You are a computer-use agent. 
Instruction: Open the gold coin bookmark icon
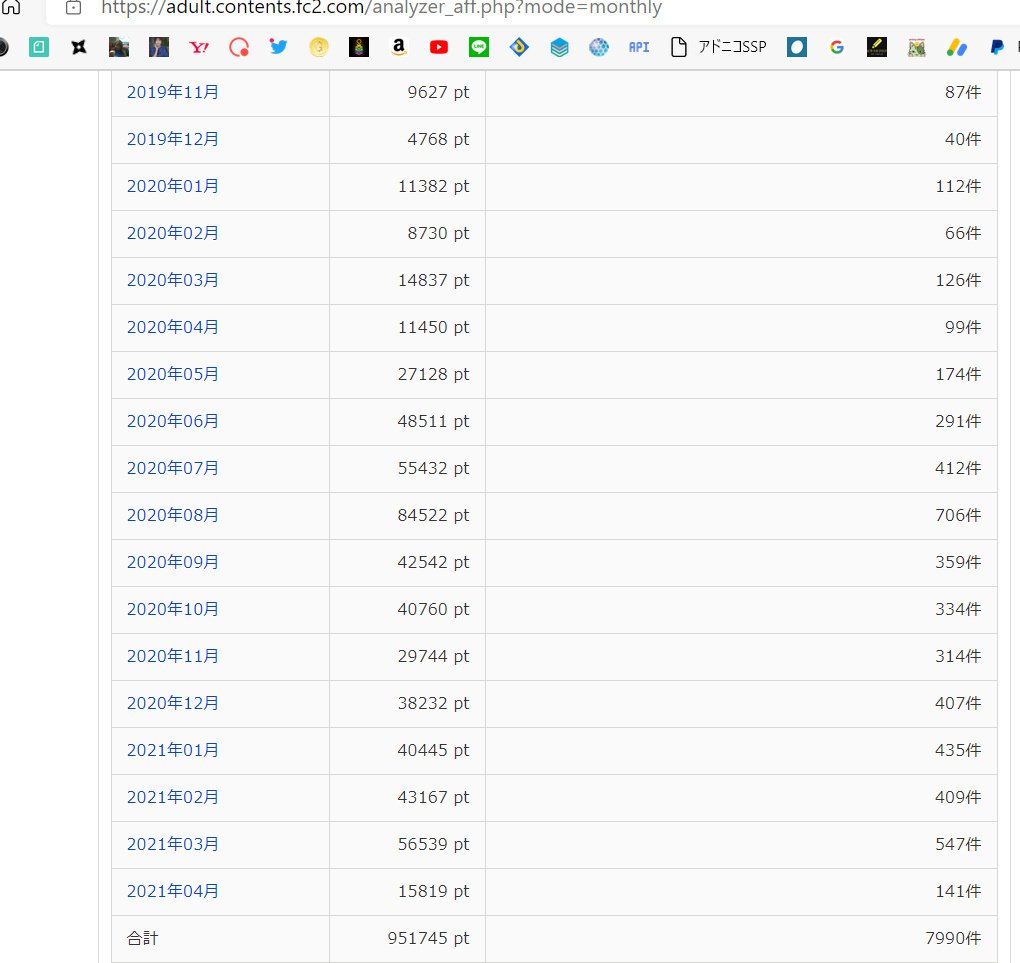(319, 47)
